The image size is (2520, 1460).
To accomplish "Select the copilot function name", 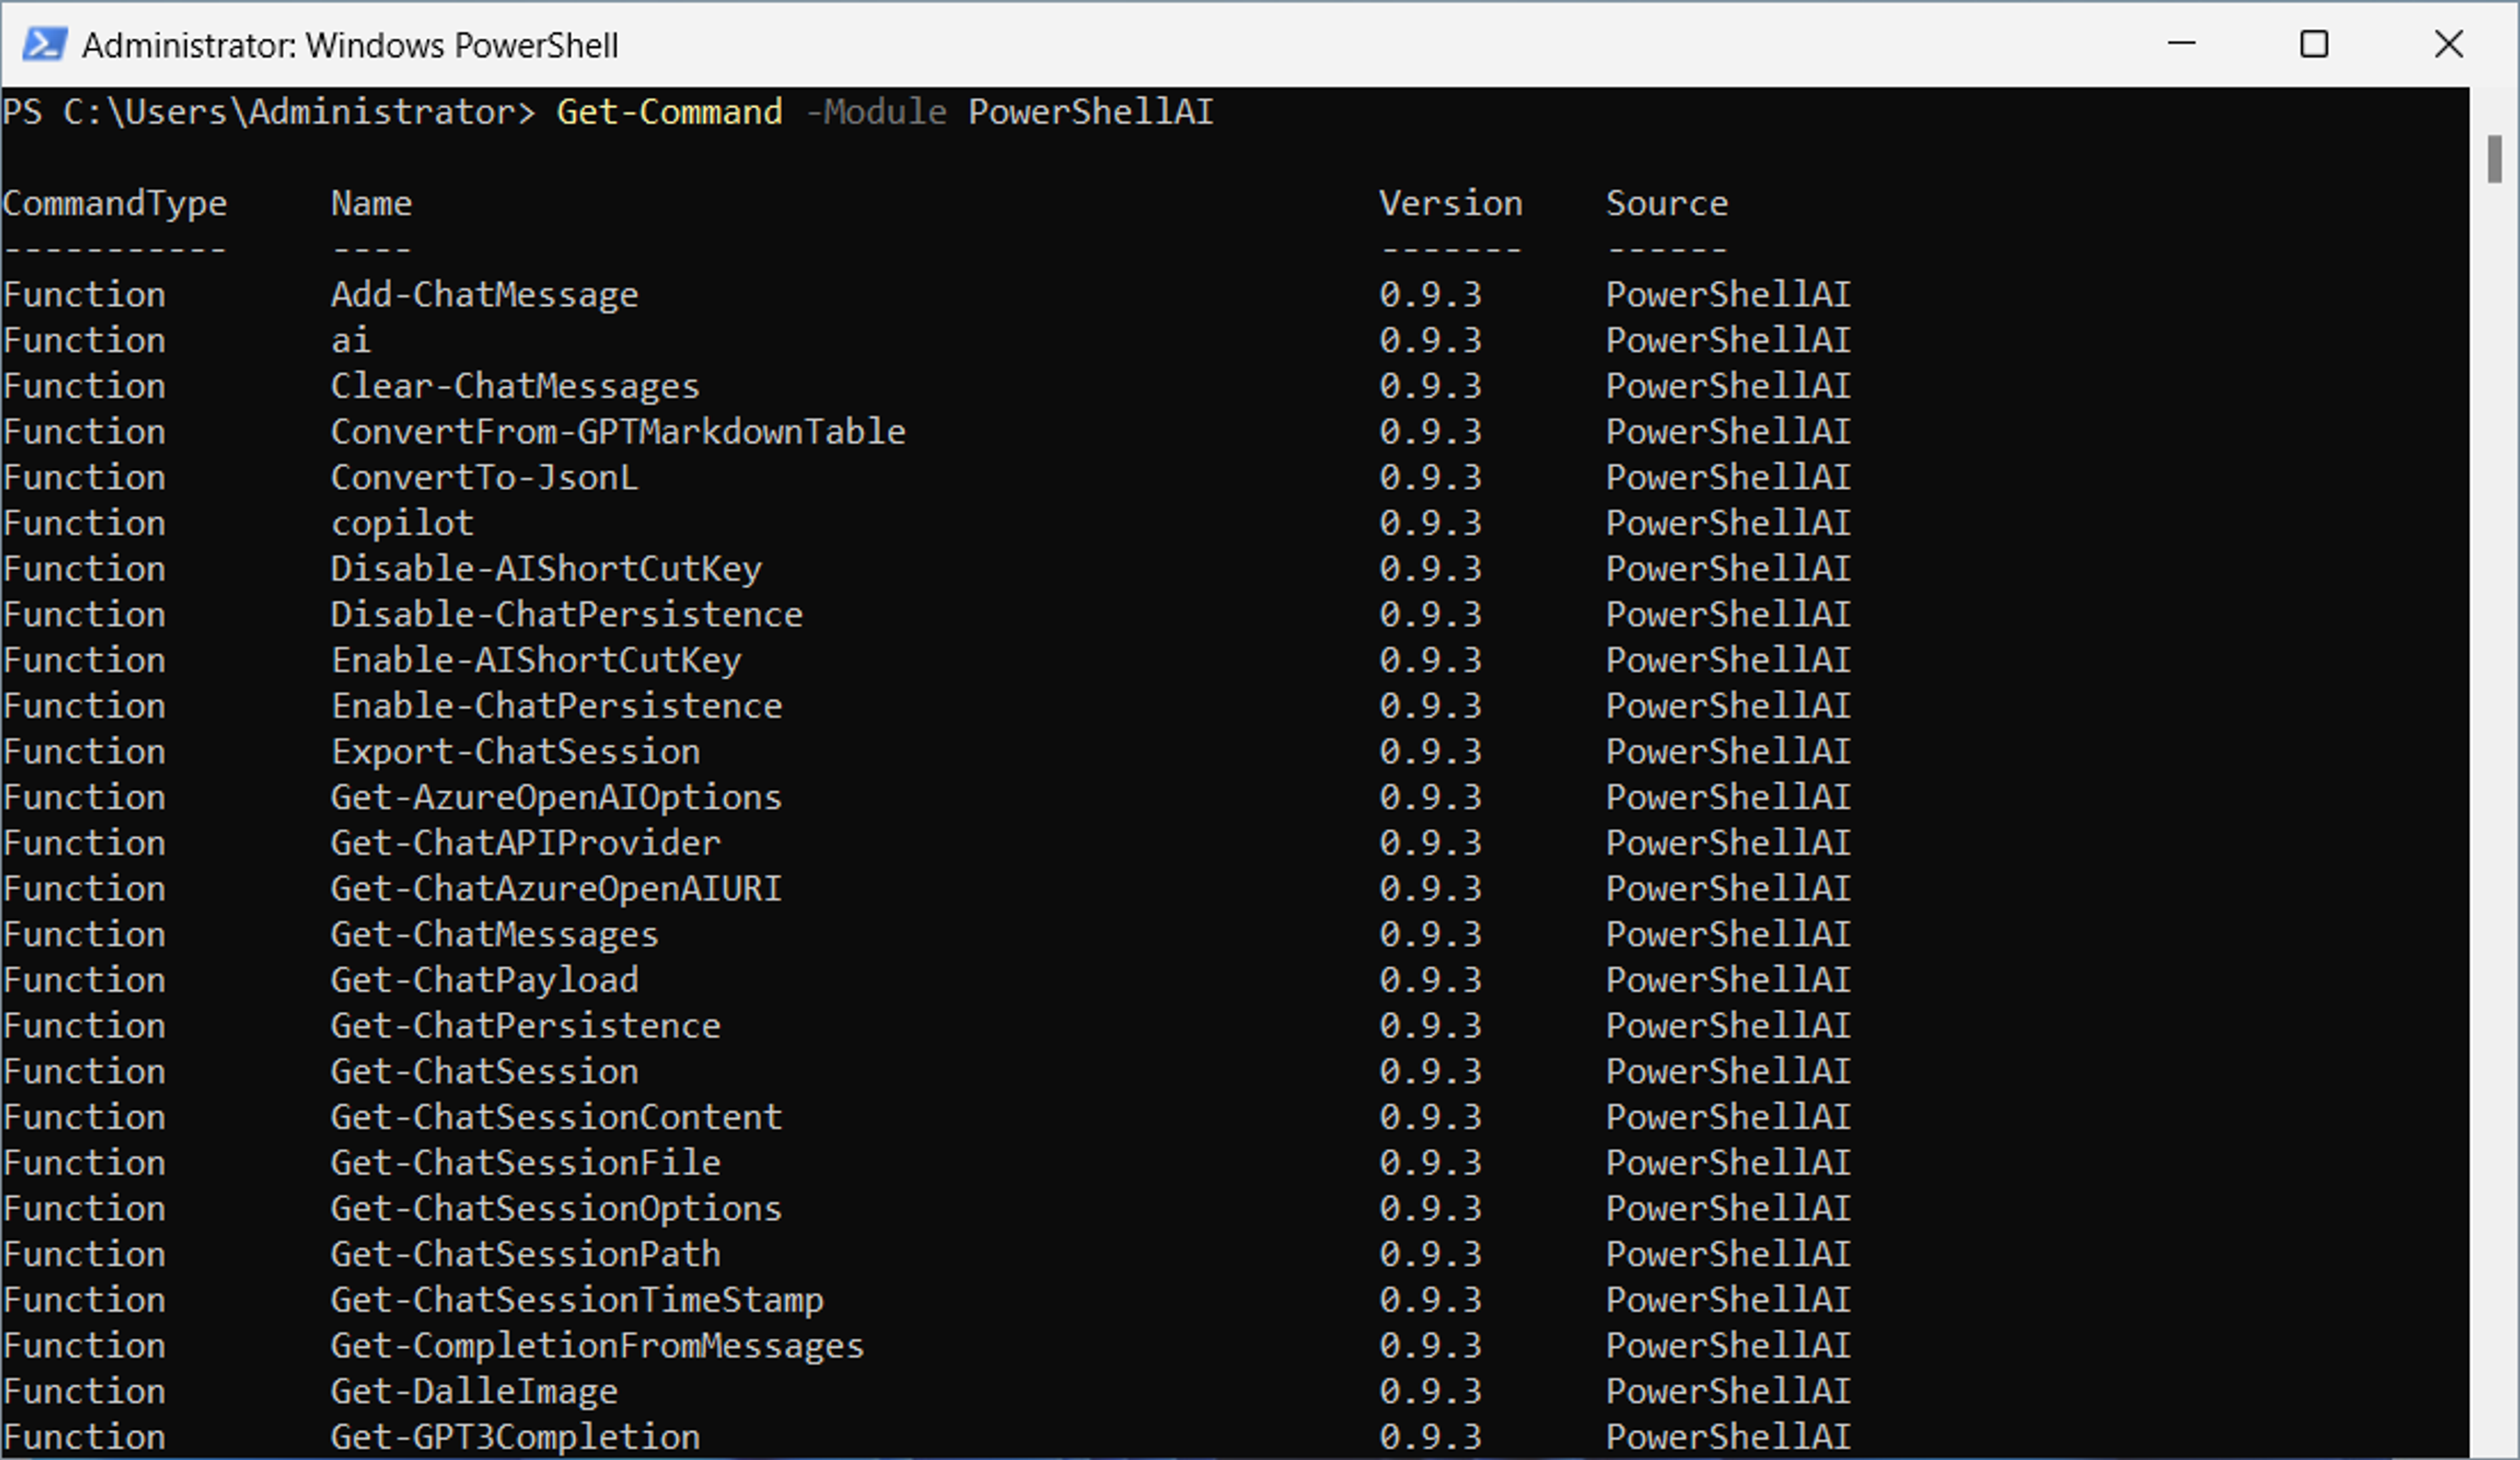I will coord(402,524).
